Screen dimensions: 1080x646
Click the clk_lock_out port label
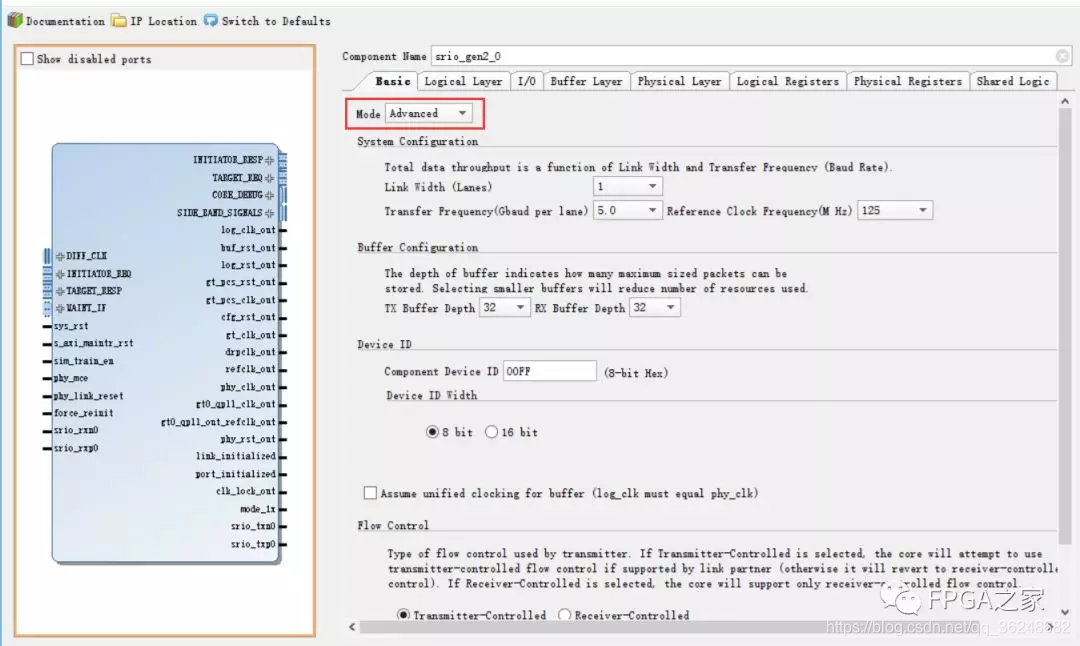(x=246, y=492)
